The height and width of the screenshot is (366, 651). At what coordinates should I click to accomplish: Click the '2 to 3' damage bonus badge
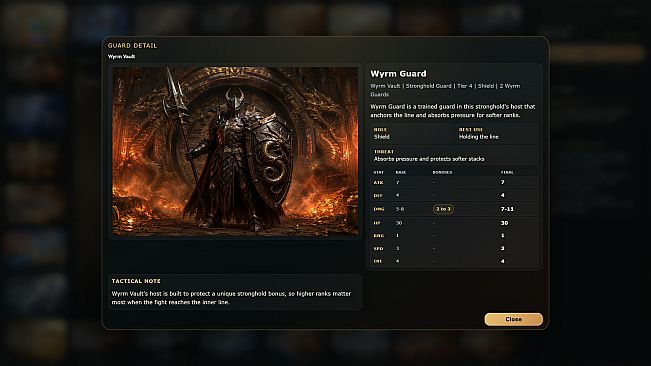pyautogui.click(x=443, y=209)
